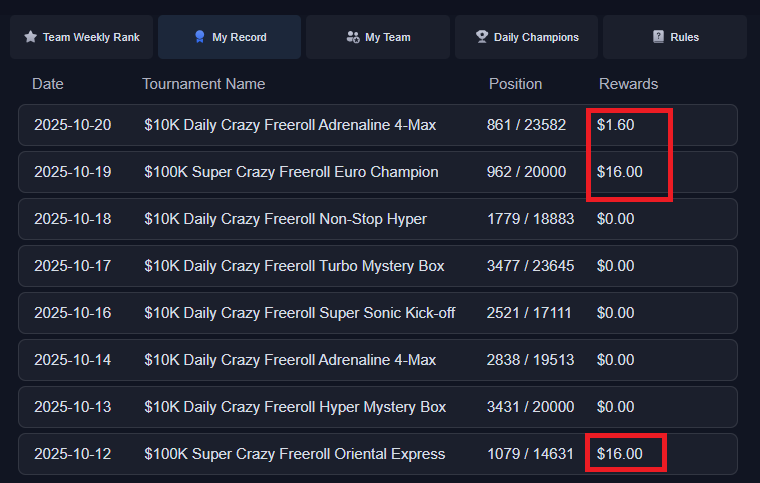Click the trophy icon on Daily Champions

[x=482, y=37]
